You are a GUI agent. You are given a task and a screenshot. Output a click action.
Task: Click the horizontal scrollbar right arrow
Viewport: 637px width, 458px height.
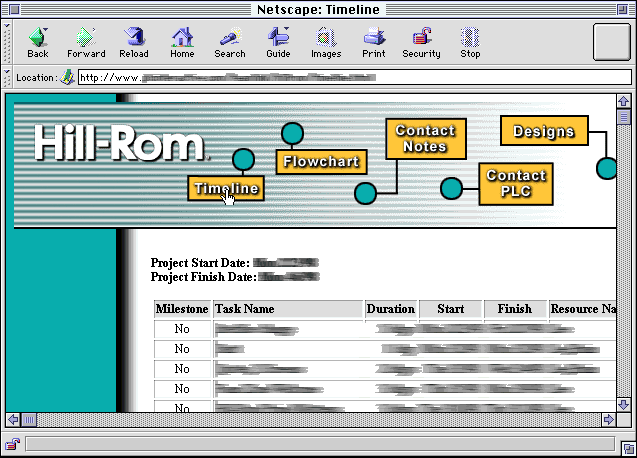(x=608, y=419)
